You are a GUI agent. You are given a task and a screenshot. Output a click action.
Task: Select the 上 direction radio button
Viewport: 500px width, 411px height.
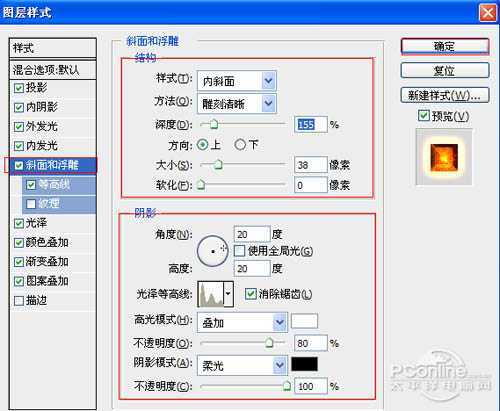tap(202, 145)
